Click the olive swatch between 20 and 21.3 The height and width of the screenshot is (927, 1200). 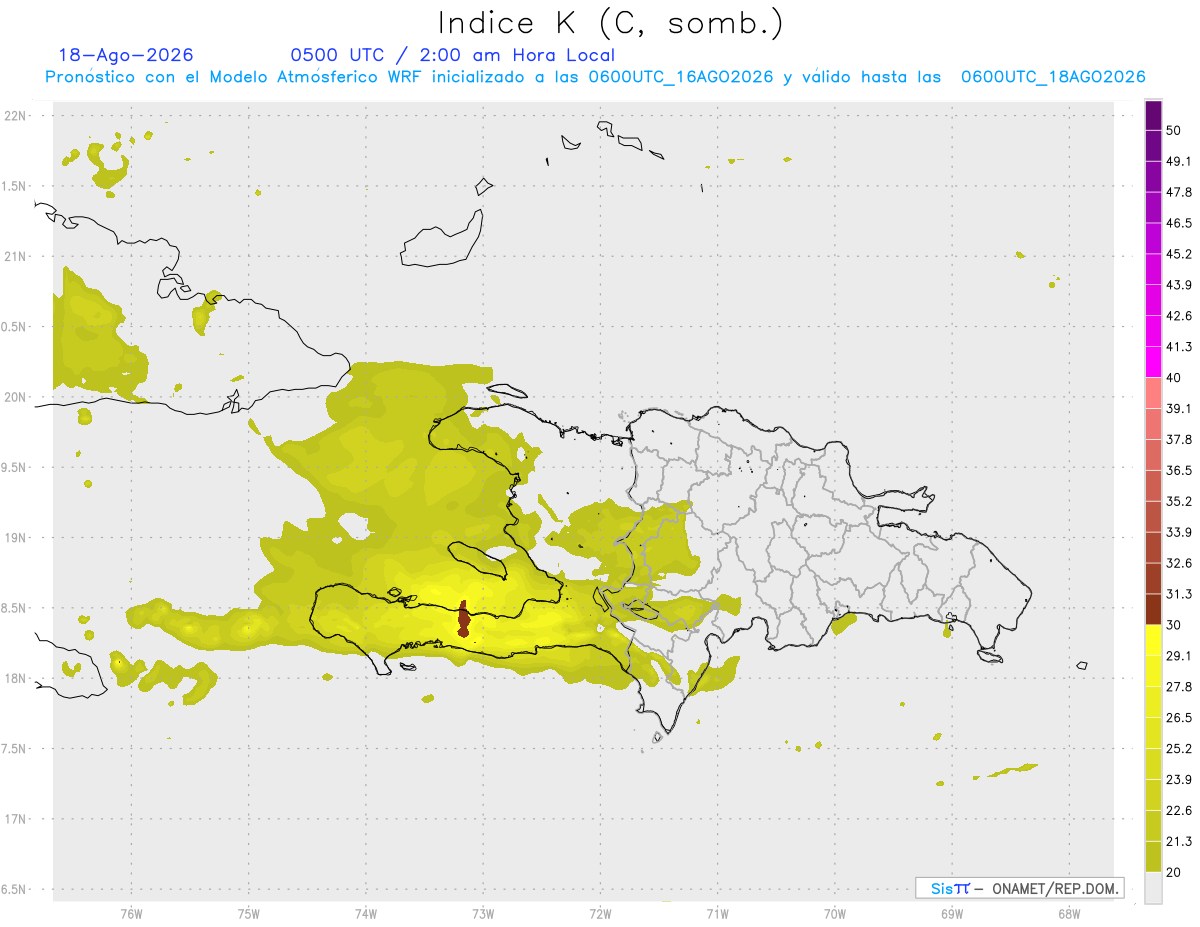coord(1154,857)
